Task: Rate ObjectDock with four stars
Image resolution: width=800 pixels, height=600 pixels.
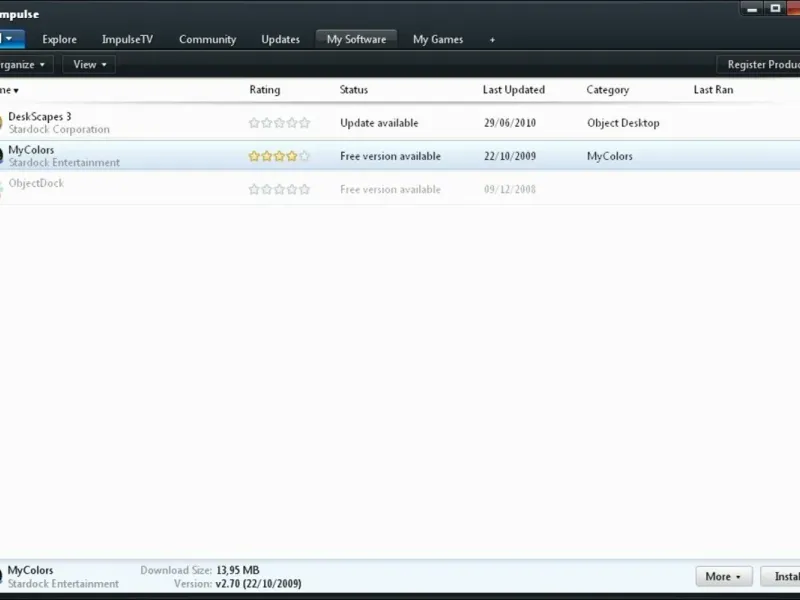Action: click(x=292, y=189)
